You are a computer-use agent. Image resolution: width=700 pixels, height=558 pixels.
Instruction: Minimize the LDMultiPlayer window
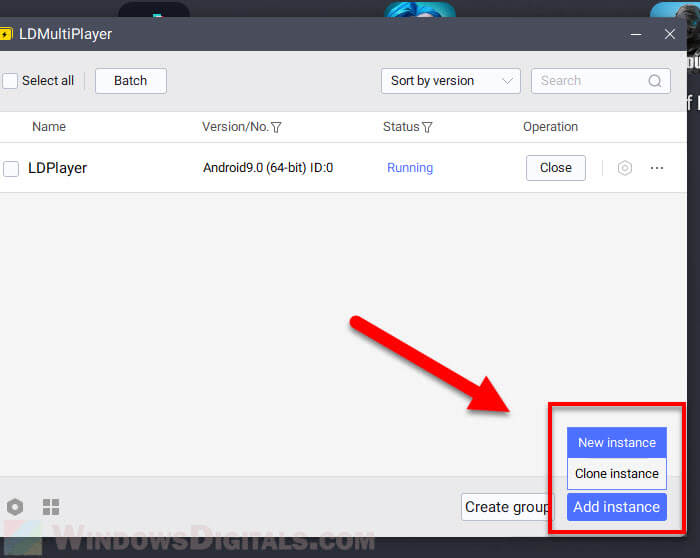point(636,34)
